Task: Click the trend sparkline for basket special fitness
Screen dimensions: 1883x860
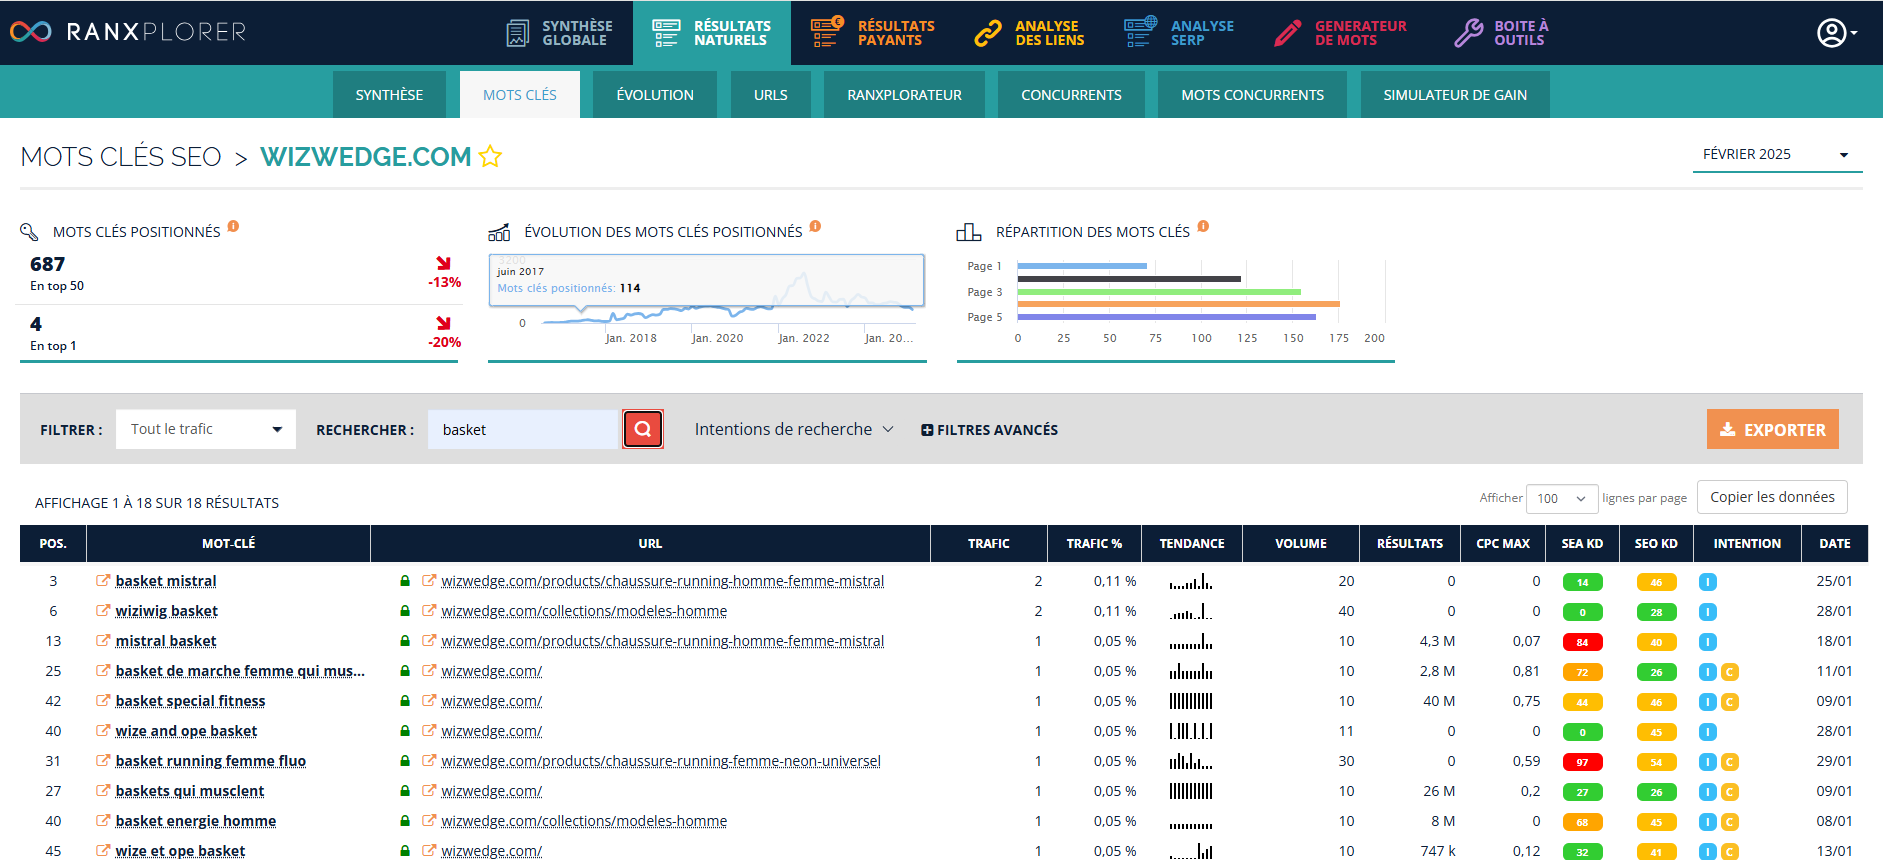Action: click(1191, 701)
